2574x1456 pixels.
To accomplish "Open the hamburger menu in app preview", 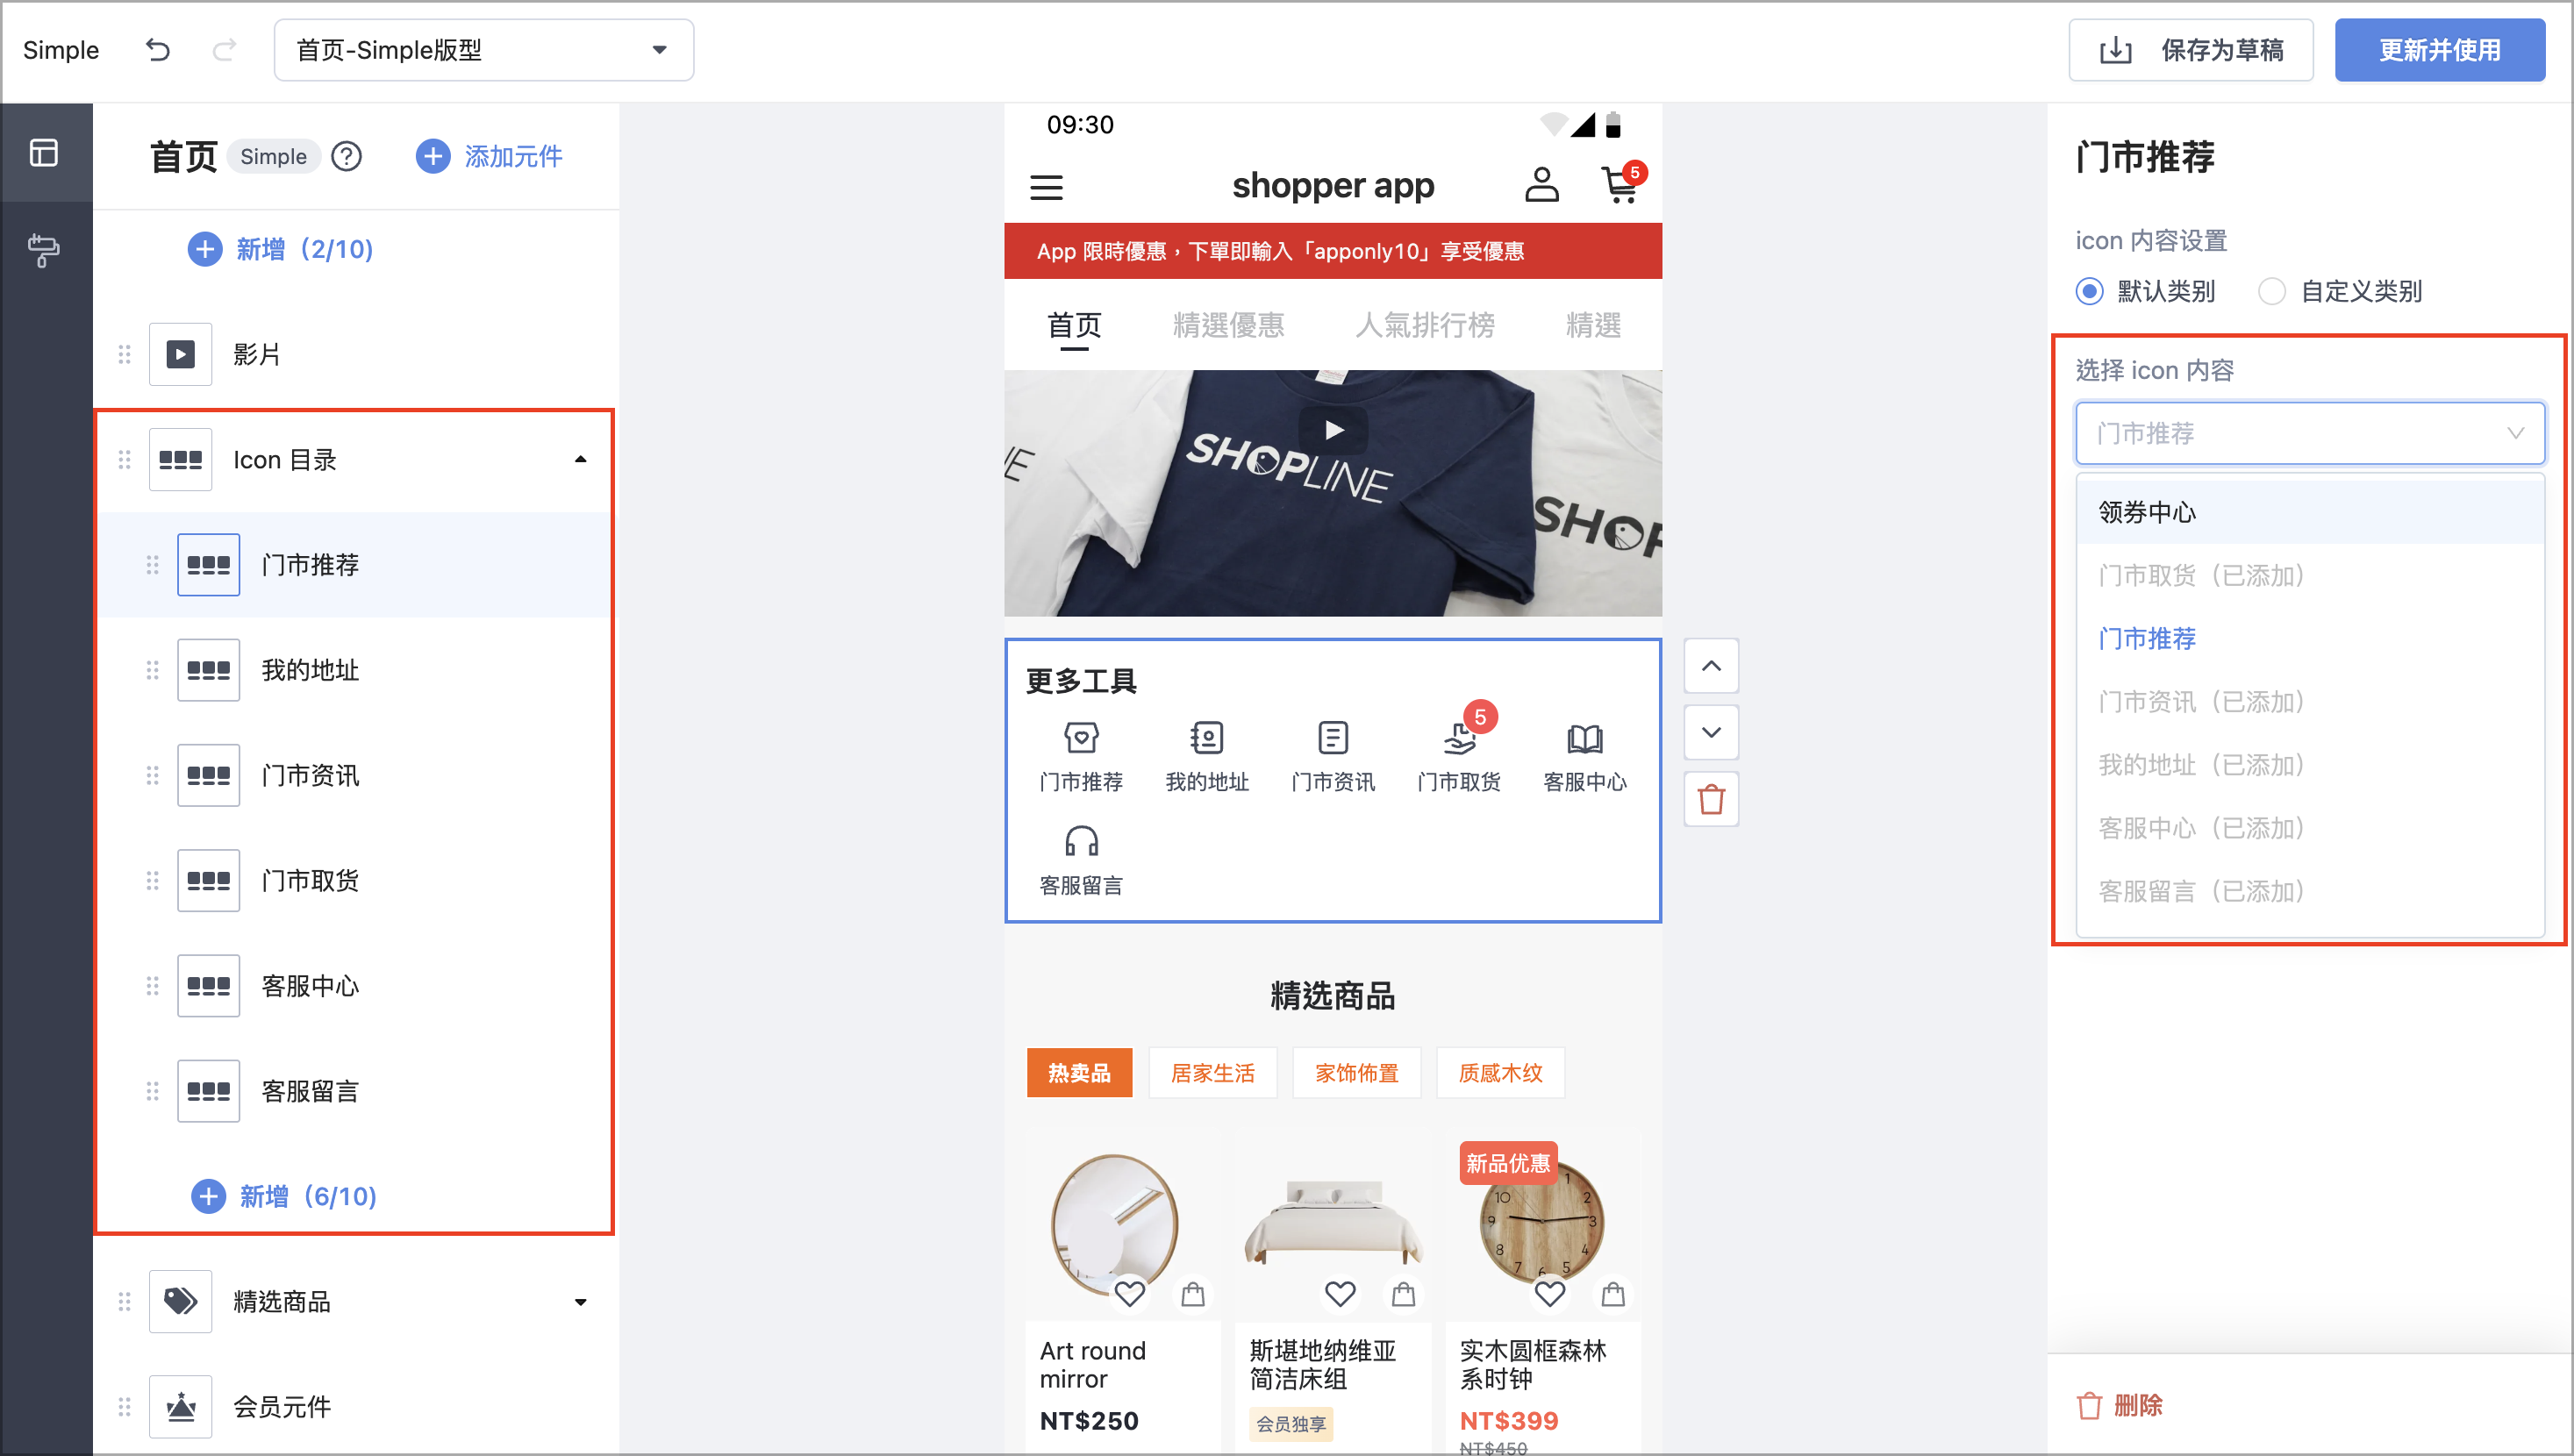I will 1046,187.
